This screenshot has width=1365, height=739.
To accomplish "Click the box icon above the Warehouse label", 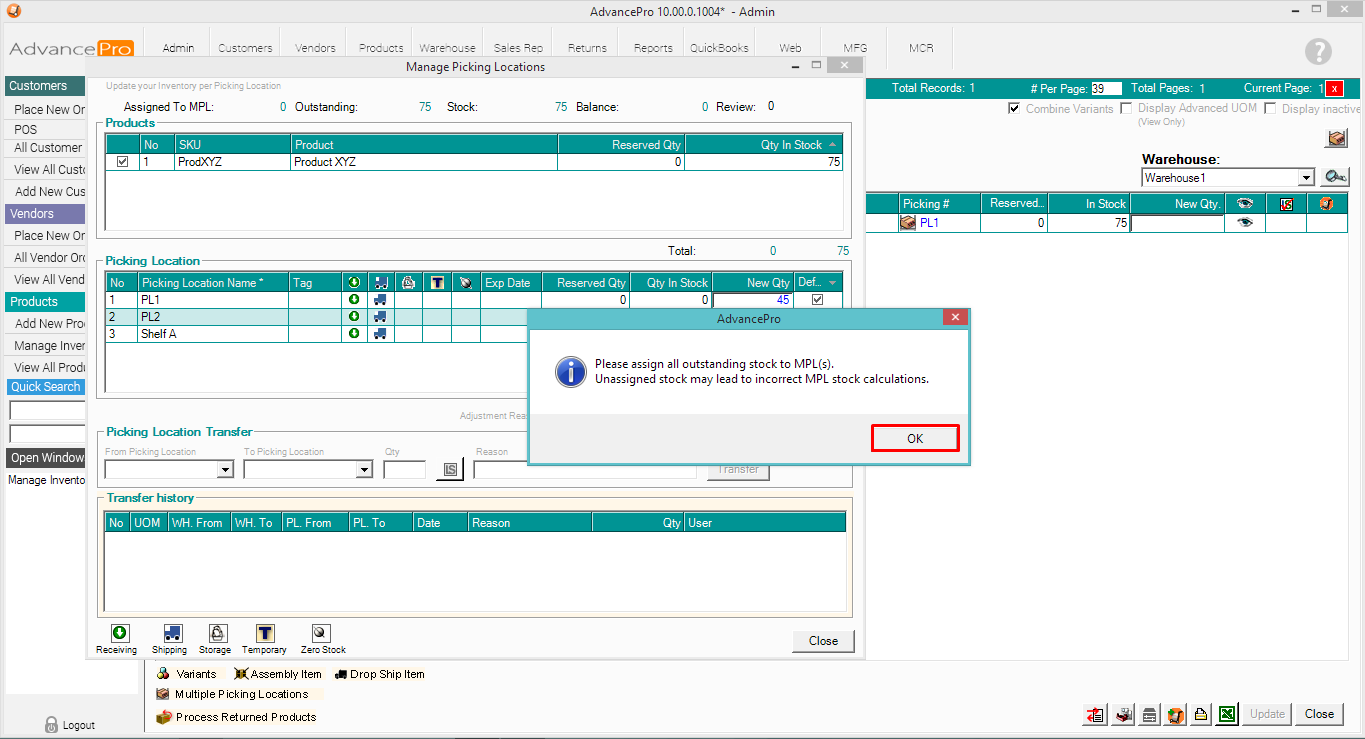I will click(x=1337, y=139).
